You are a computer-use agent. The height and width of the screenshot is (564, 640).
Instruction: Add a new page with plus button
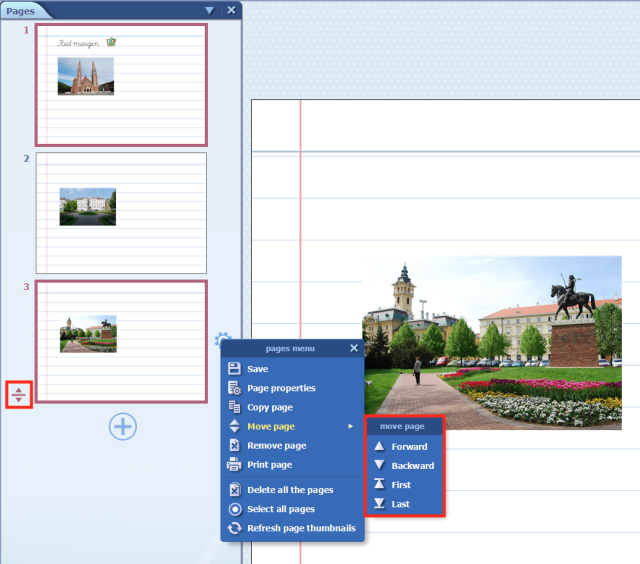coord(122,427)
